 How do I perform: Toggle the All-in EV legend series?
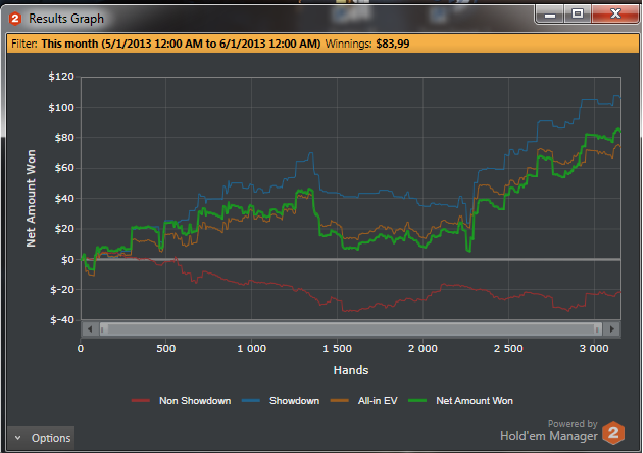364,401
